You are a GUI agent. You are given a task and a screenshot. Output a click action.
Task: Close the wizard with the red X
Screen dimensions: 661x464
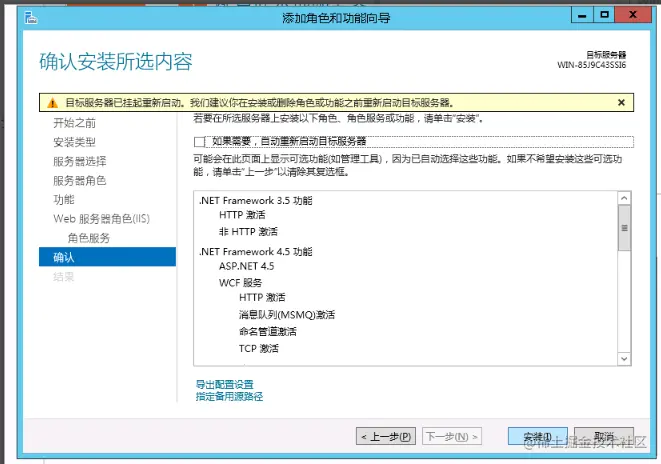point(632,15)
